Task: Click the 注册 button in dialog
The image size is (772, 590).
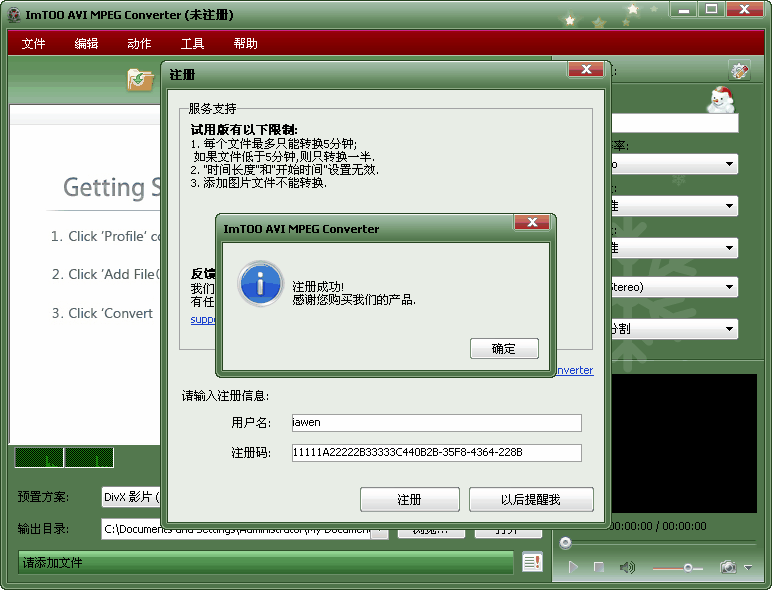Action: point(410,500)
